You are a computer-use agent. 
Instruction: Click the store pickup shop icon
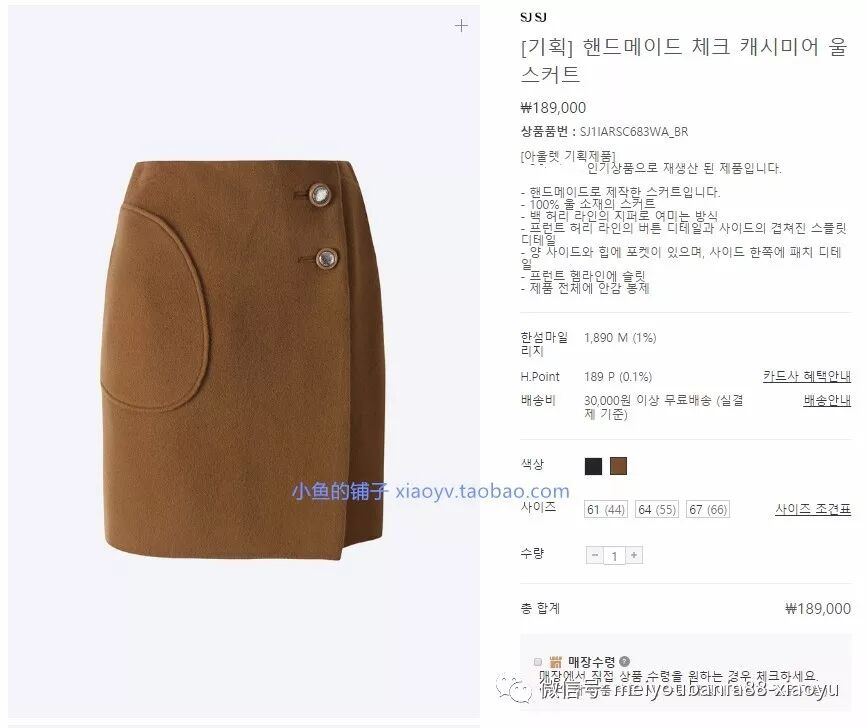click(556, 661)
